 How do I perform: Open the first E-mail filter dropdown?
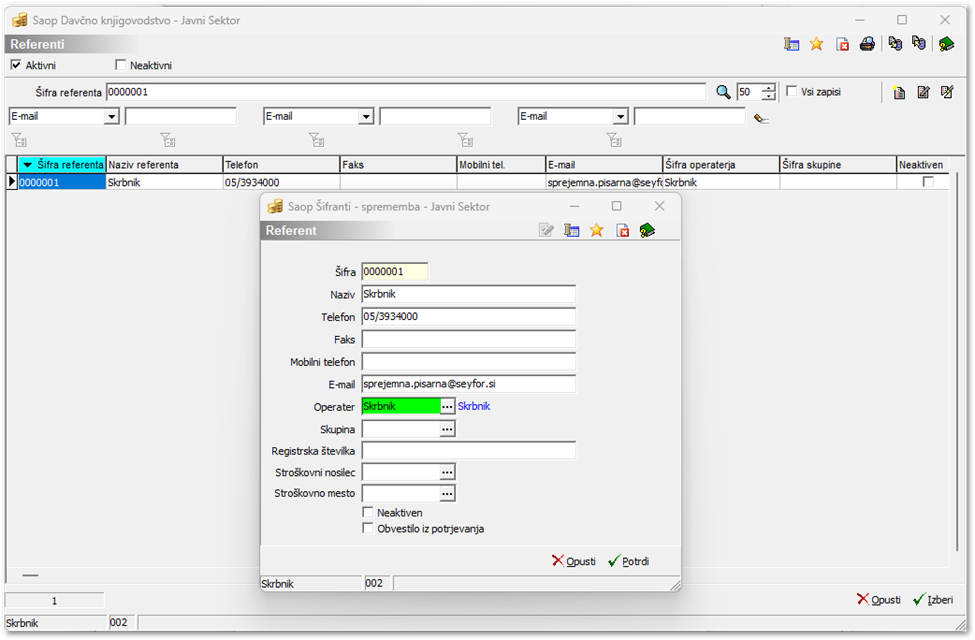click(x=111, y=117)
